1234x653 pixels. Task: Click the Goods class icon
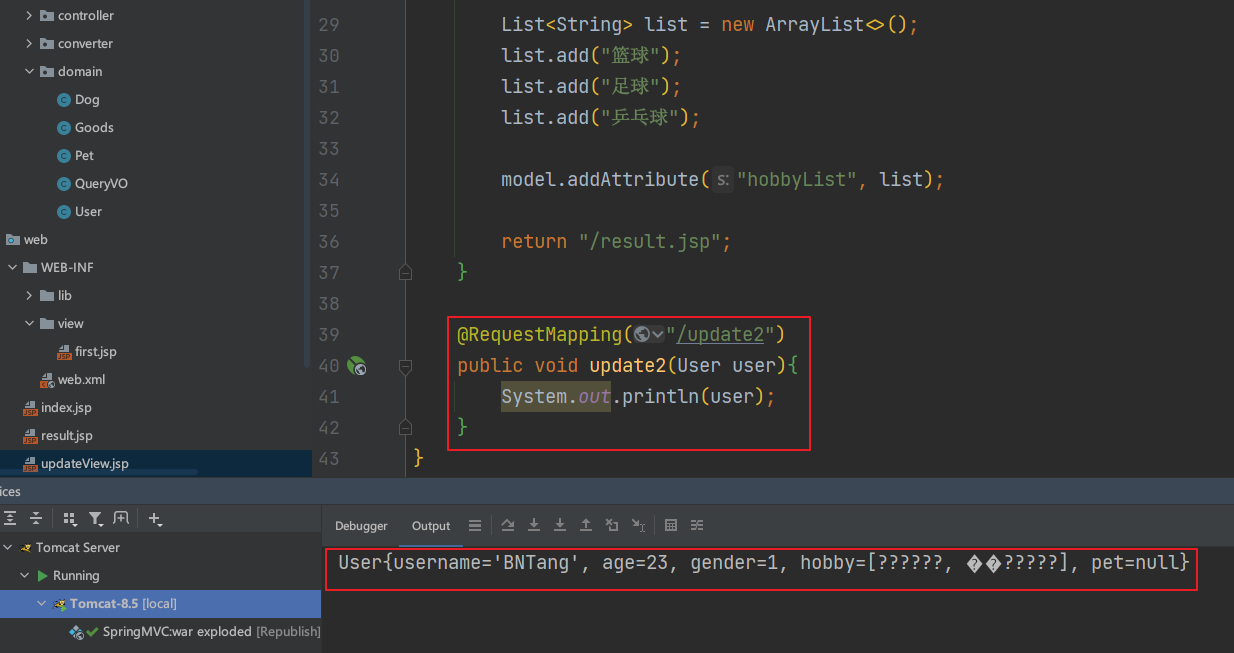pos(65,128)
